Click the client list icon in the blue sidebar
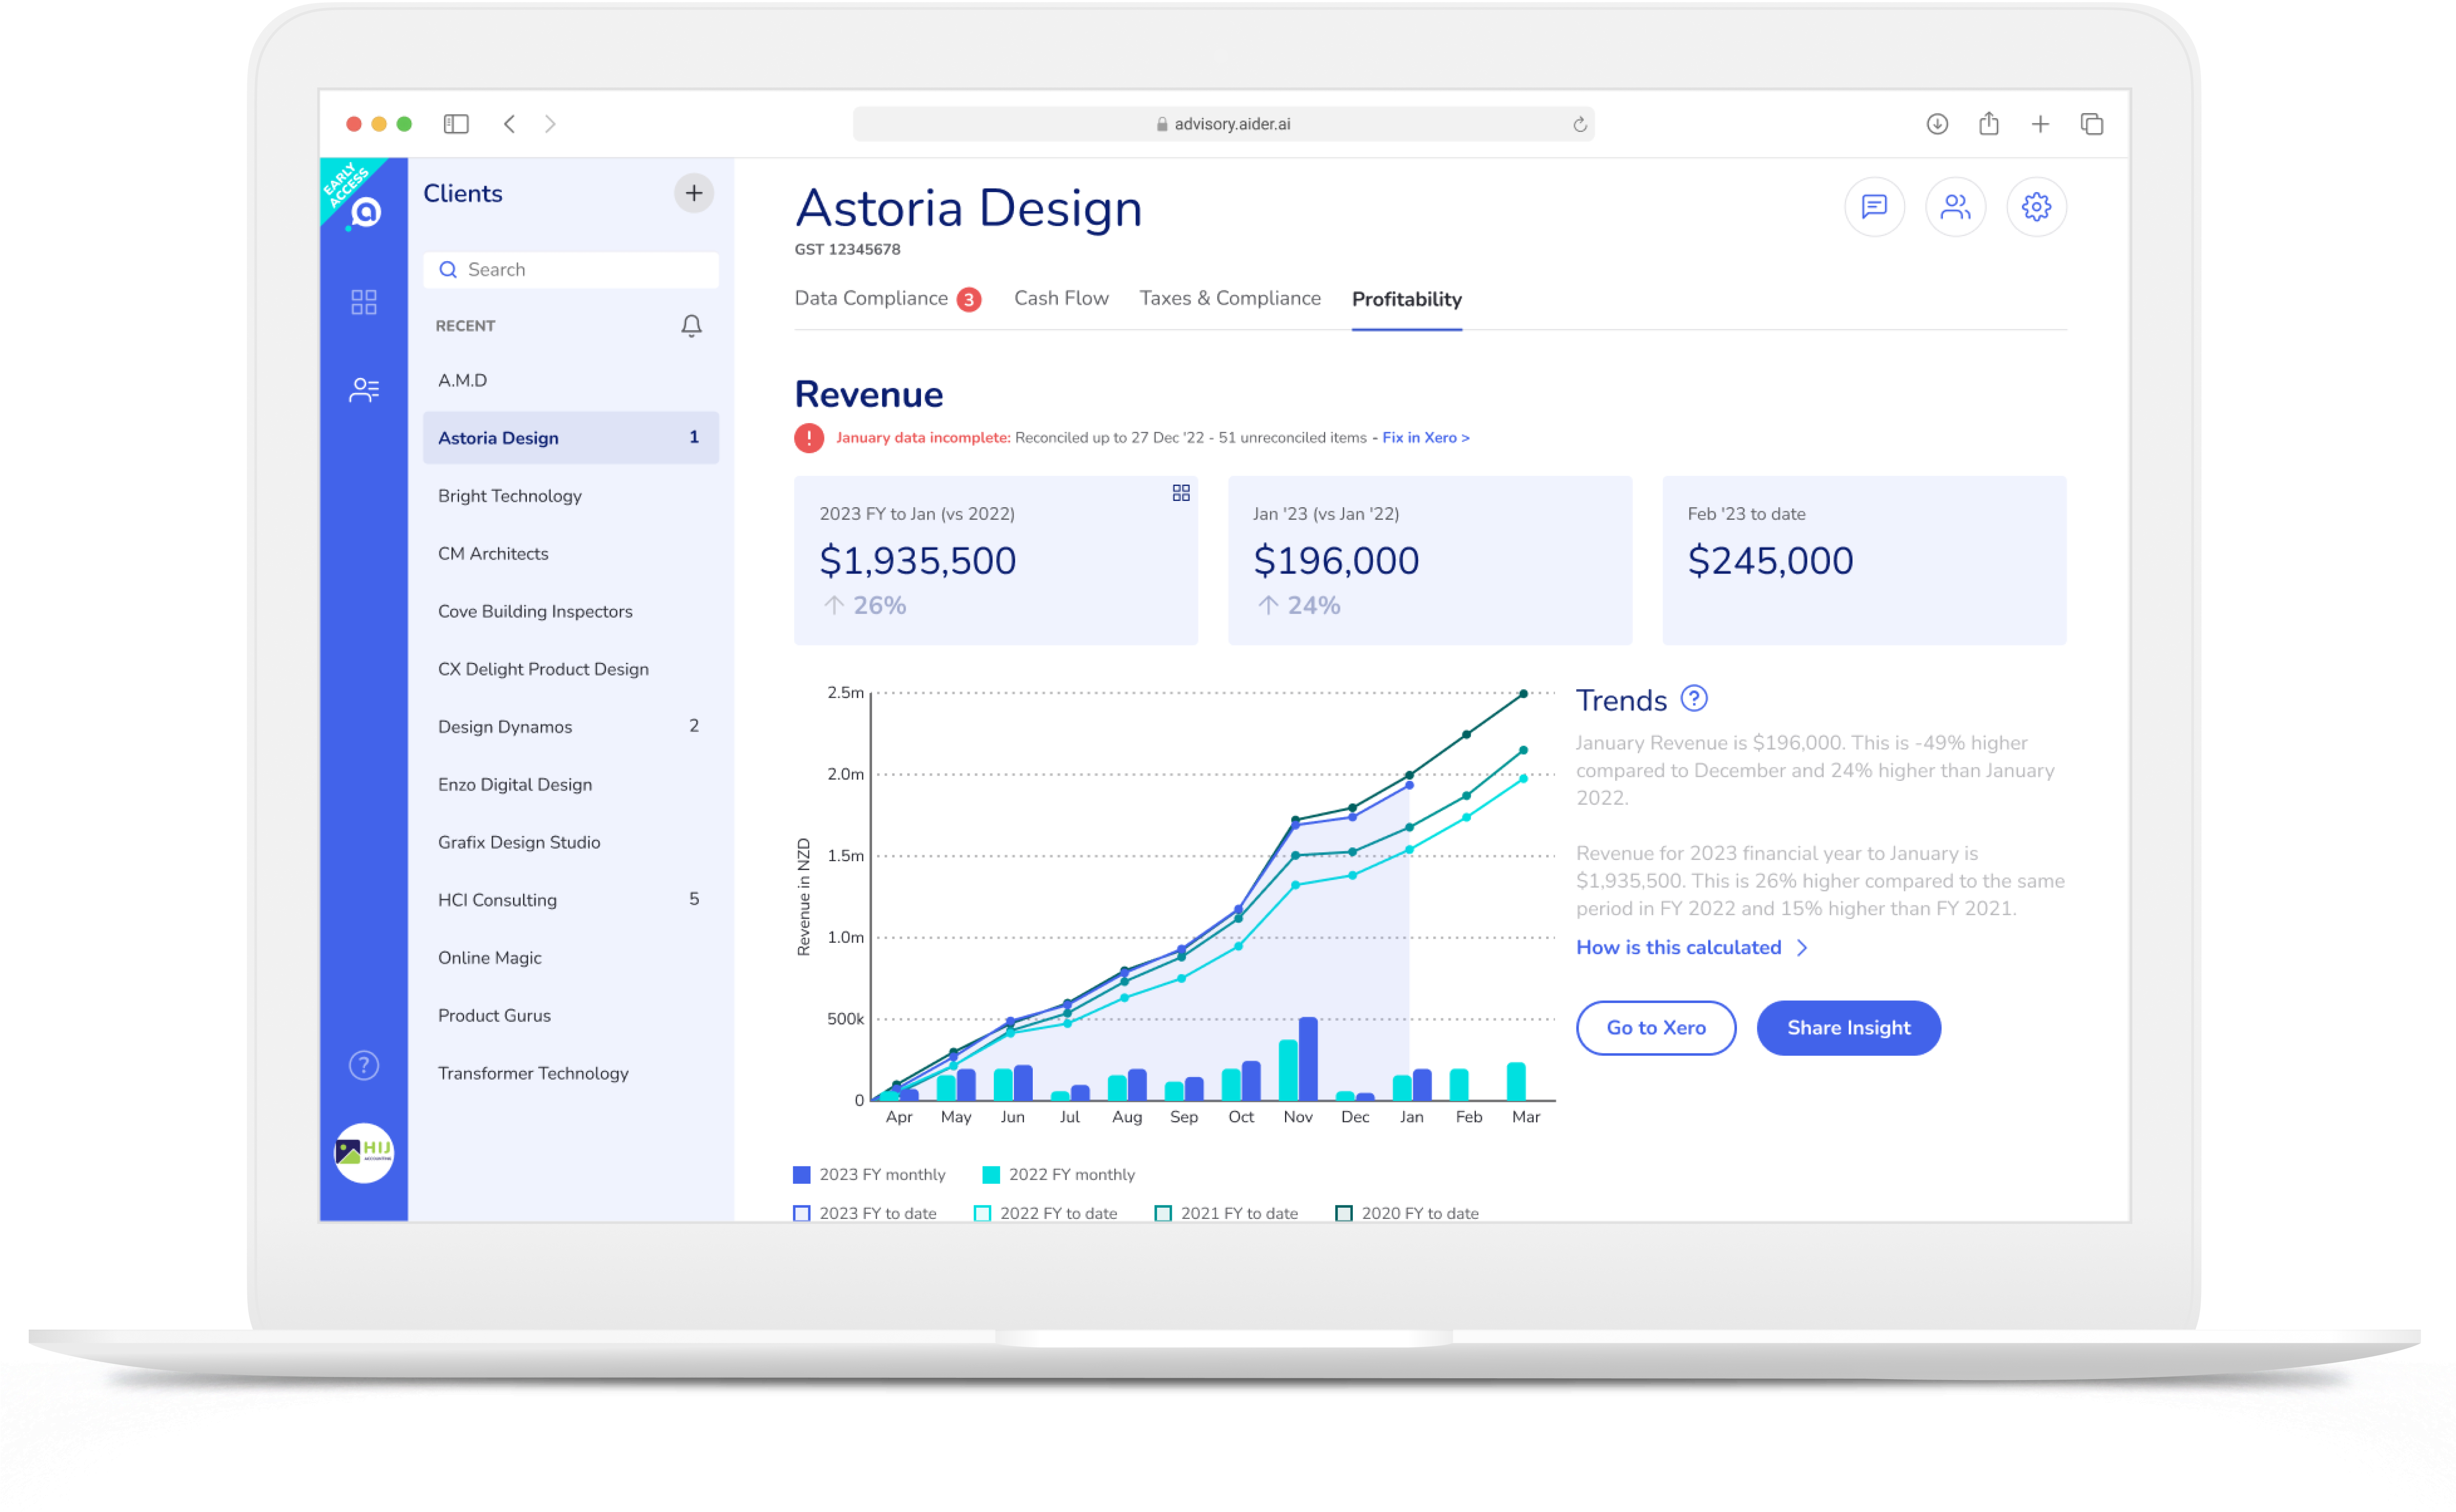The width and height of the screenshot is (2456, 1512). pyautogui.click(x=364, y=389)
